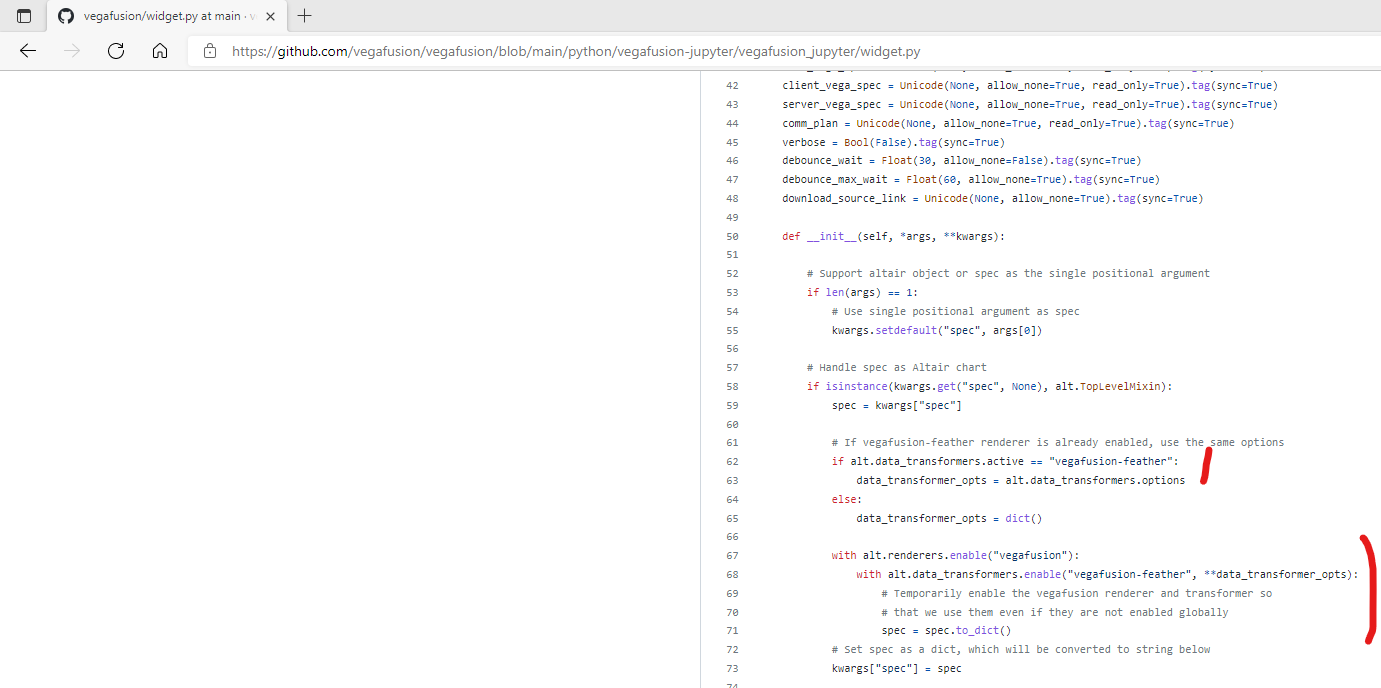Click the debounce_max_wait = Float(60 line
This screenshot has height=688, width=1381.
coord(970,179)
